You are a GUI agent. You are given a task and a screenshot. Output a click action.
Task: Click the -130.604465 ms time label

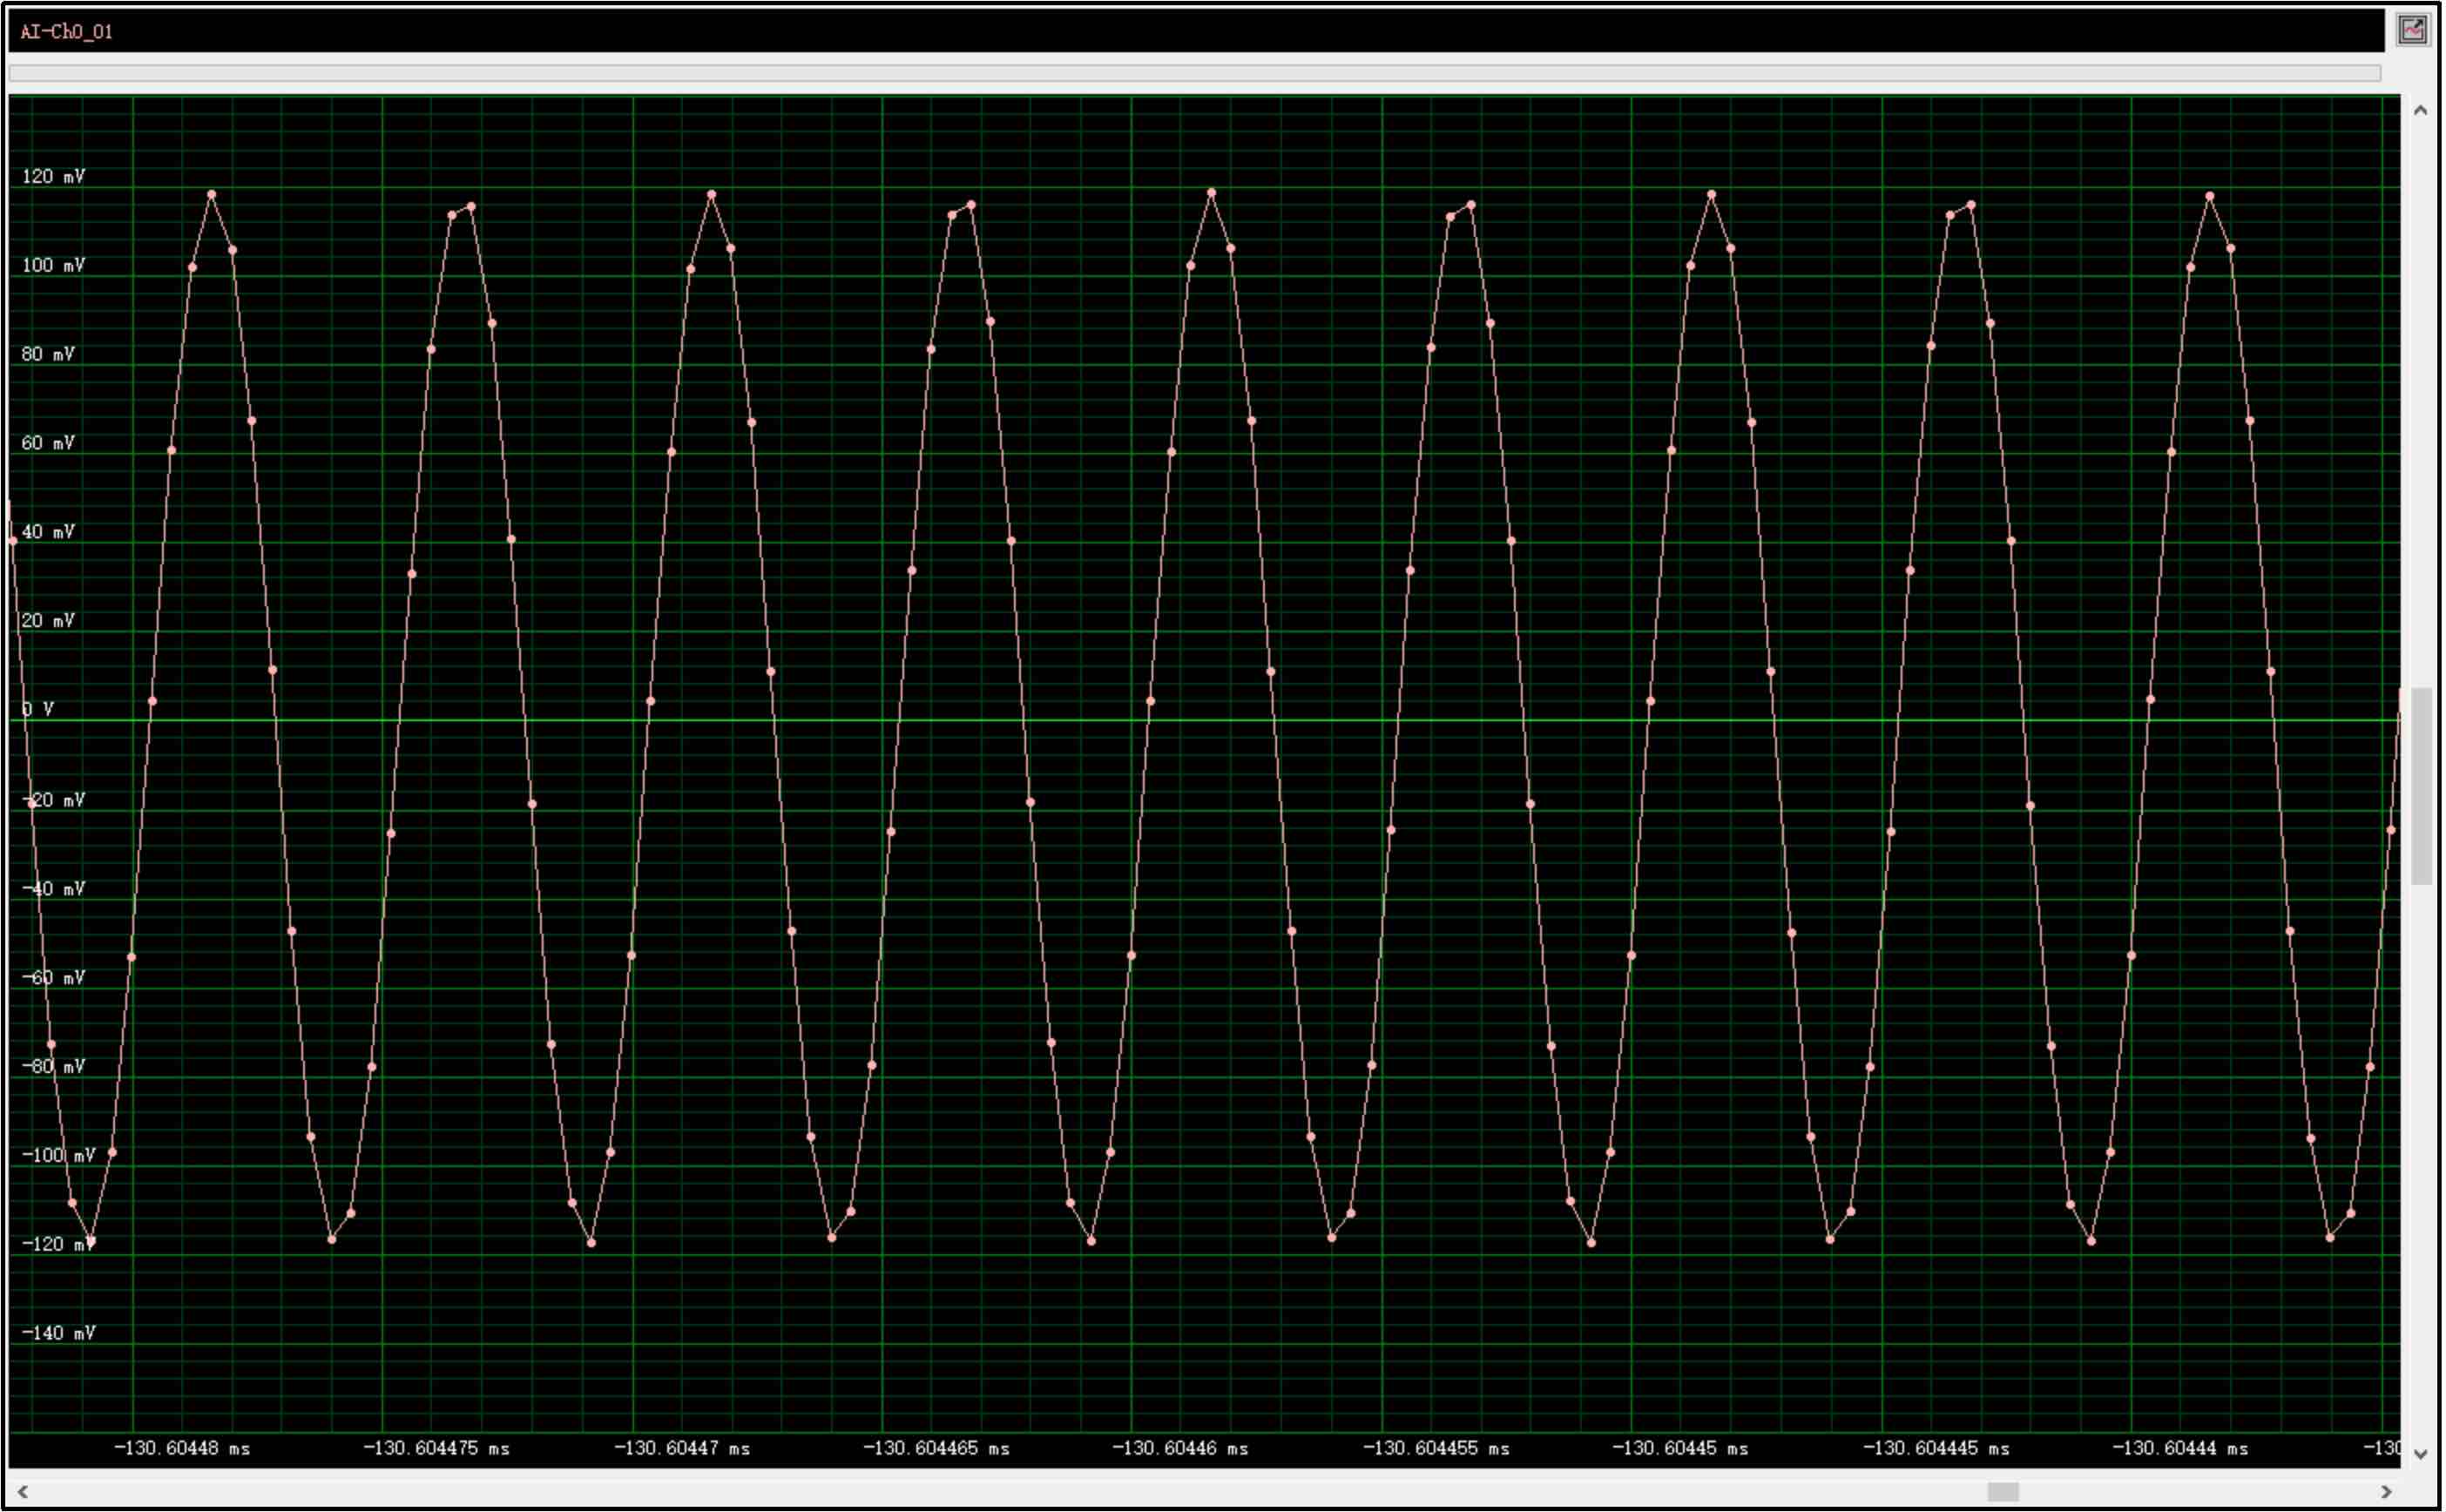tap(936, 1449)
